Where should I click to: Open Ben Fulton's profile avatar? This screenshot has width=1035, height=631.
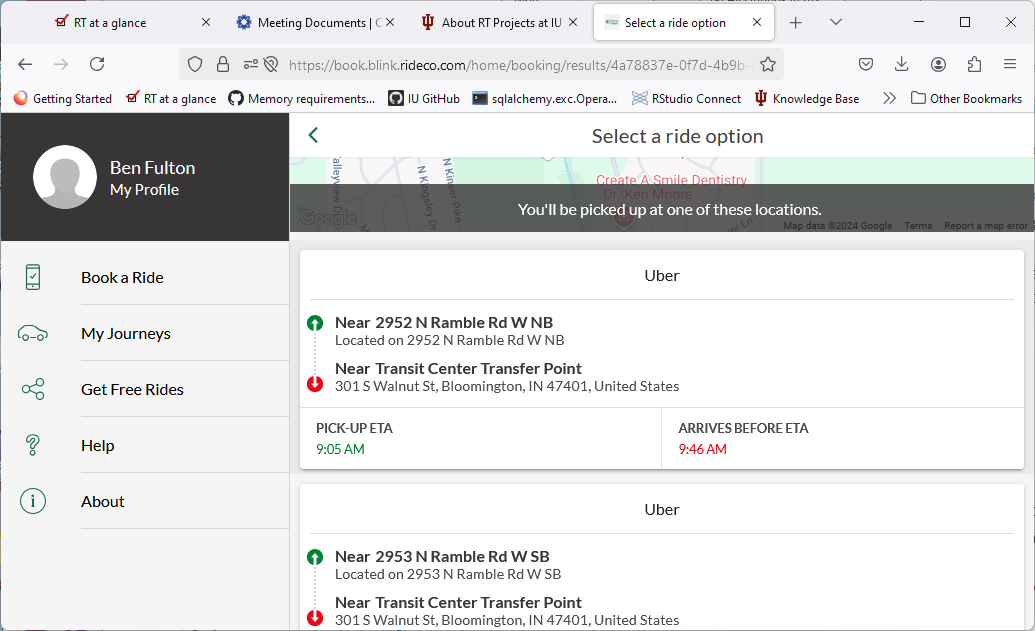click(x=65, y=177)
